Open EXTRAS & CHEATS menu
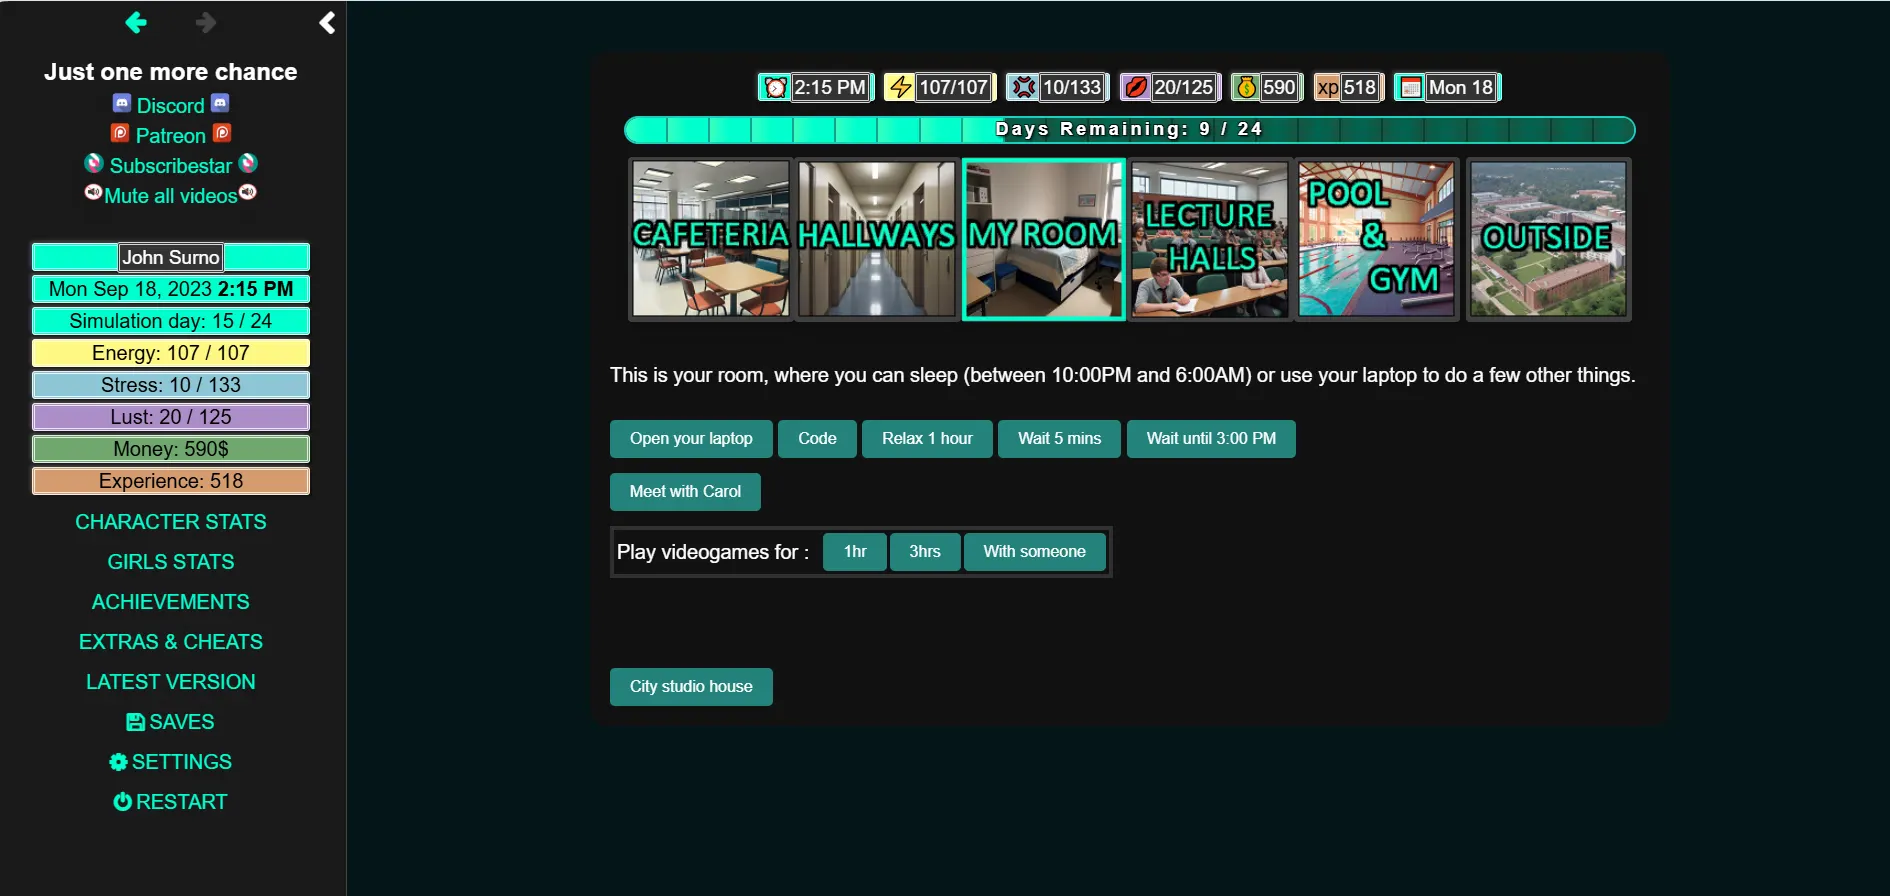Screen dimensions: 1890x896 tap(171, 642)
